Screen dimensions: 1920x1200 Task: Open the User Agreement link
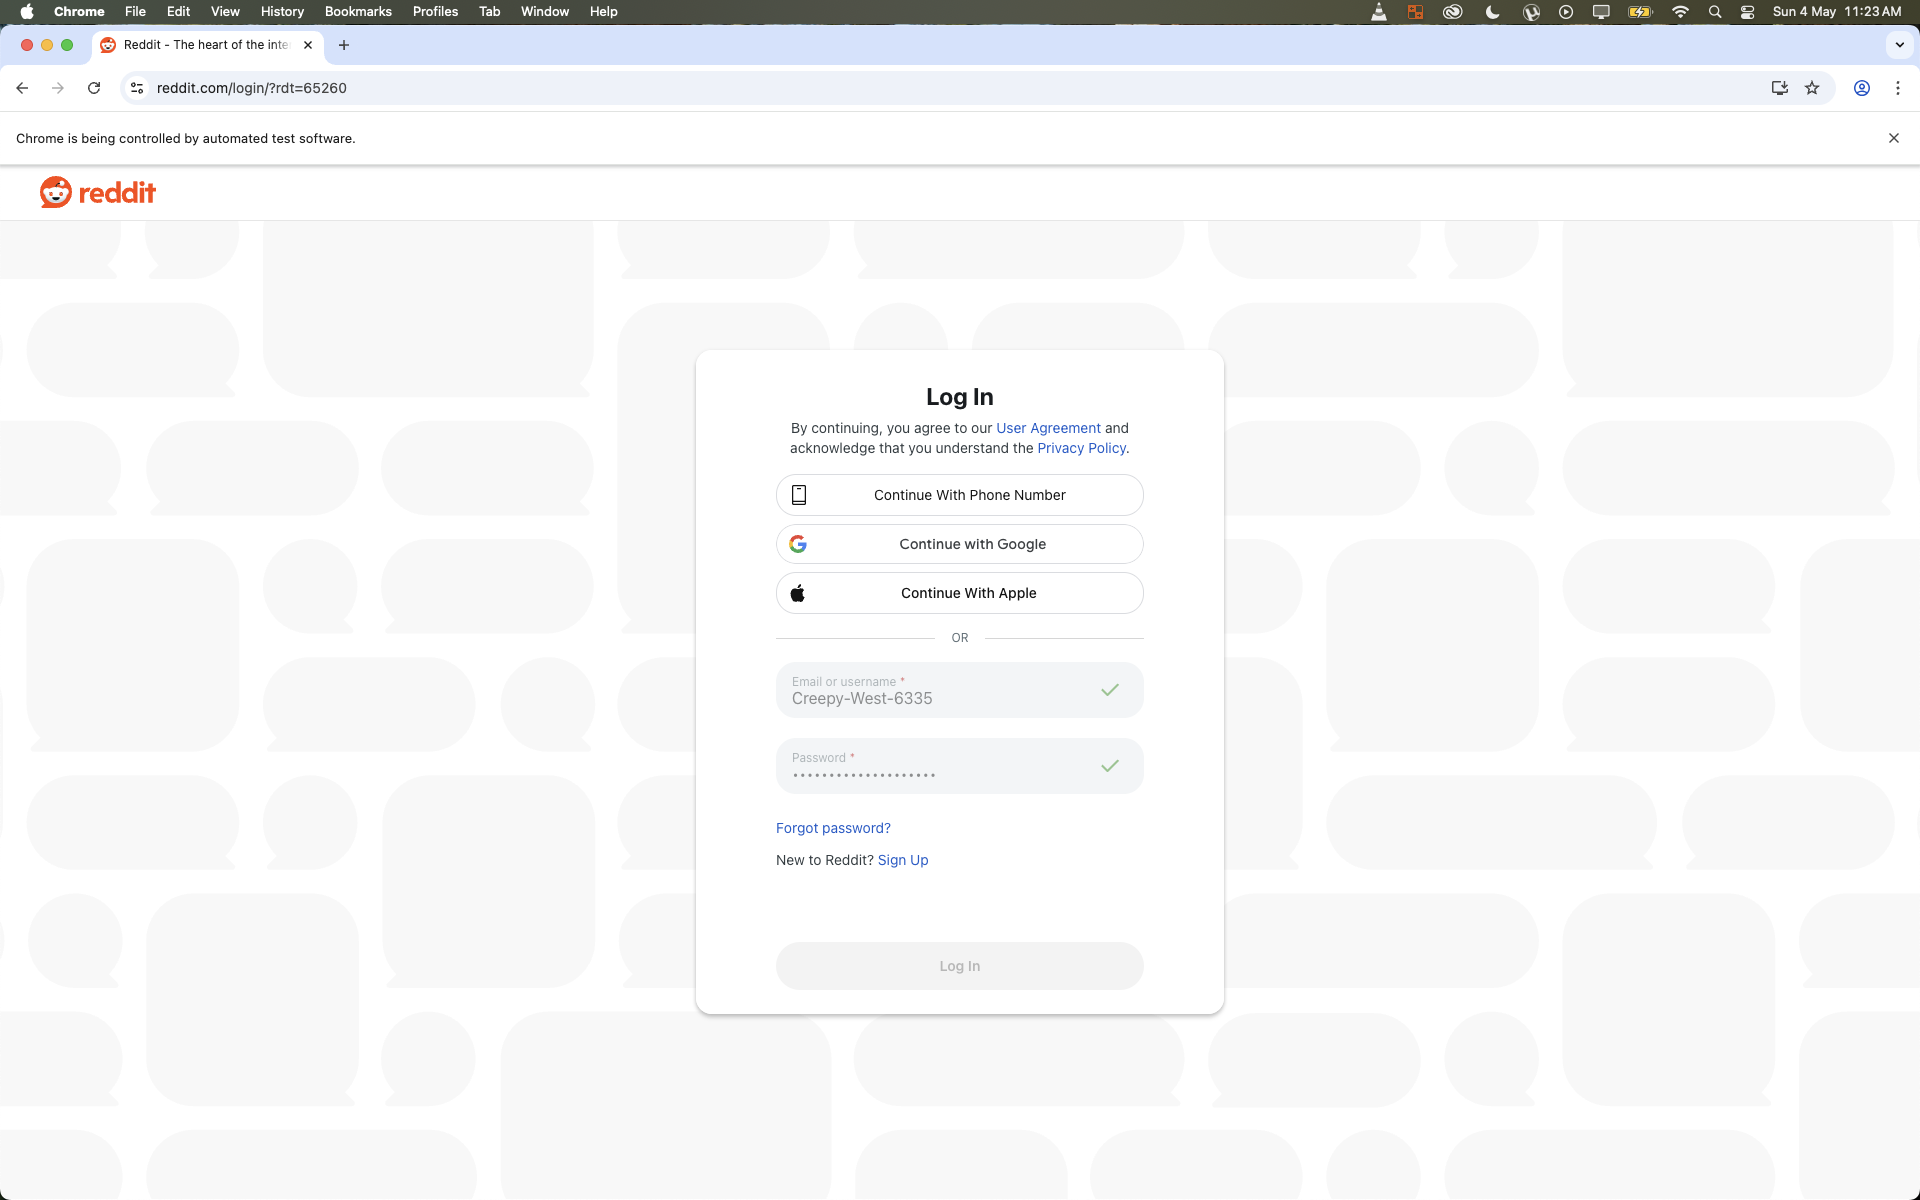click(x=1048, y=428)
